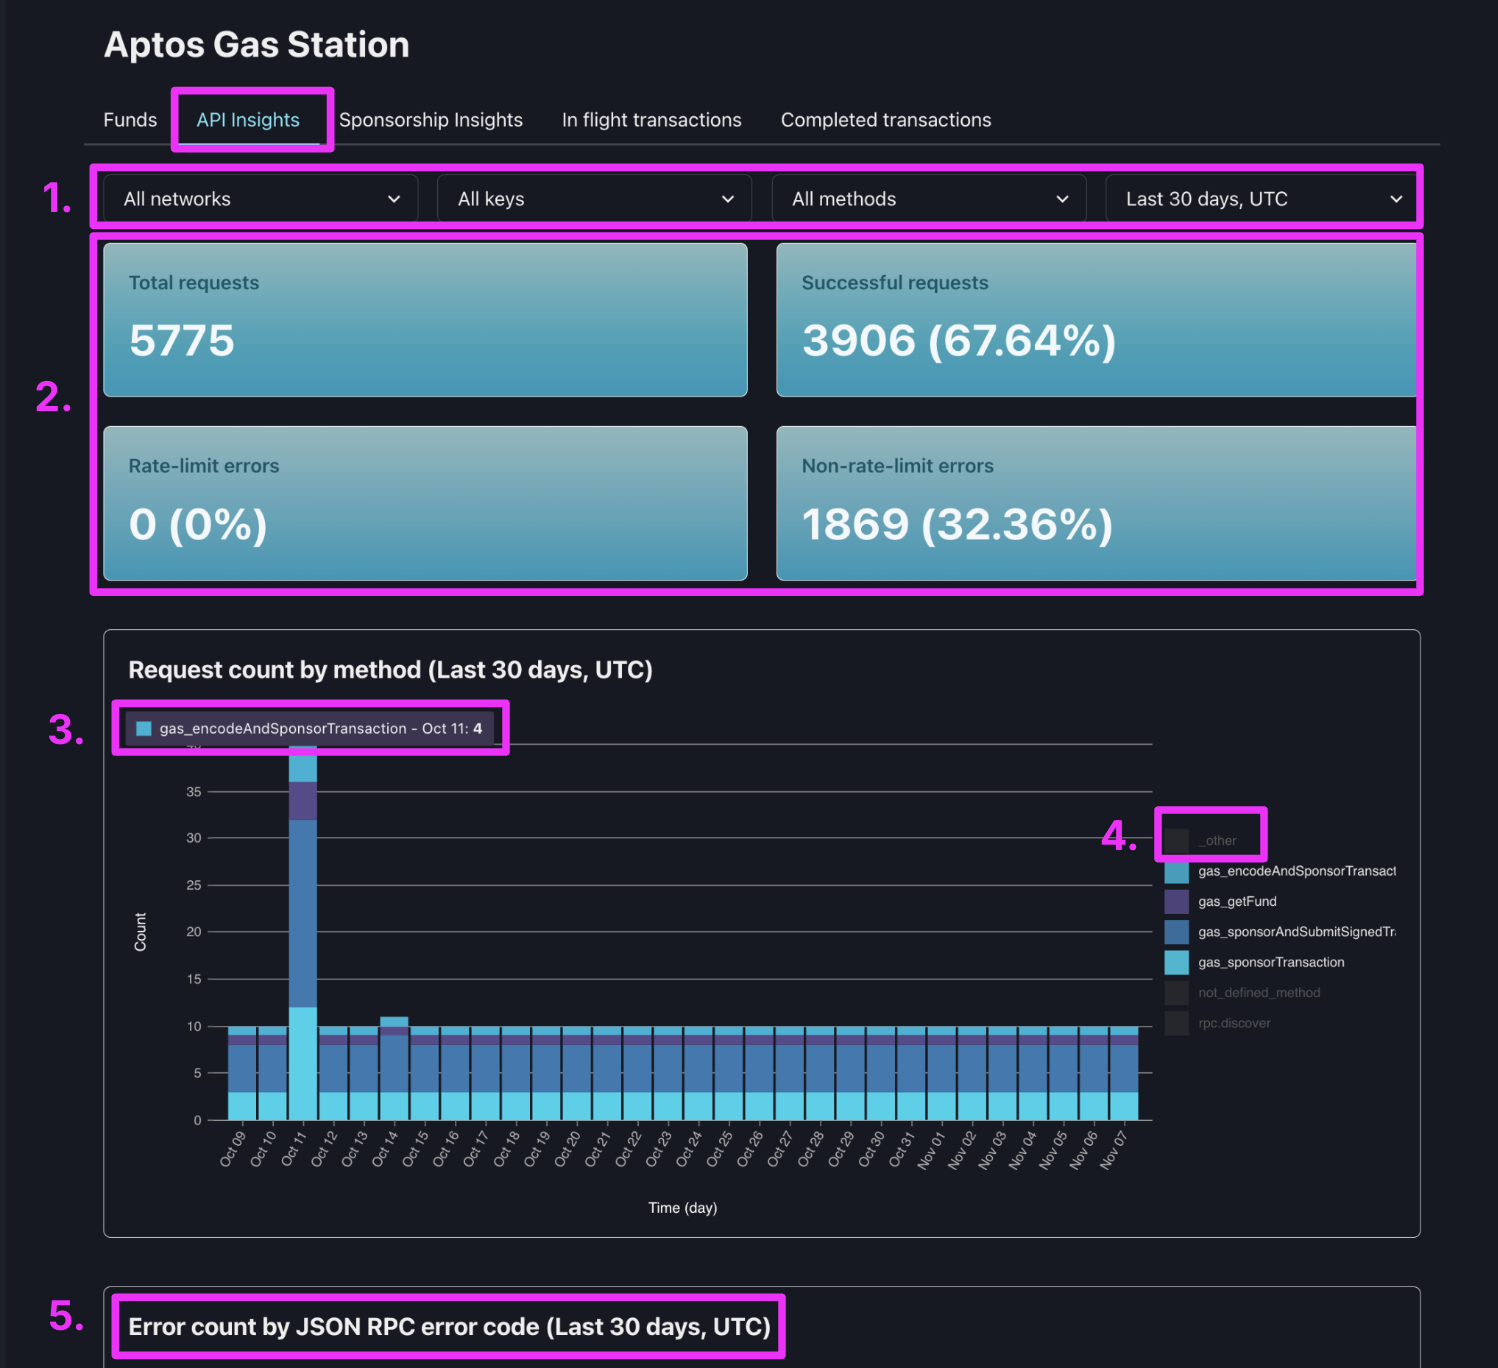The image size is (1498, 1368).
Task: Toggle the _other legend entry
Action: [1202, 841]
